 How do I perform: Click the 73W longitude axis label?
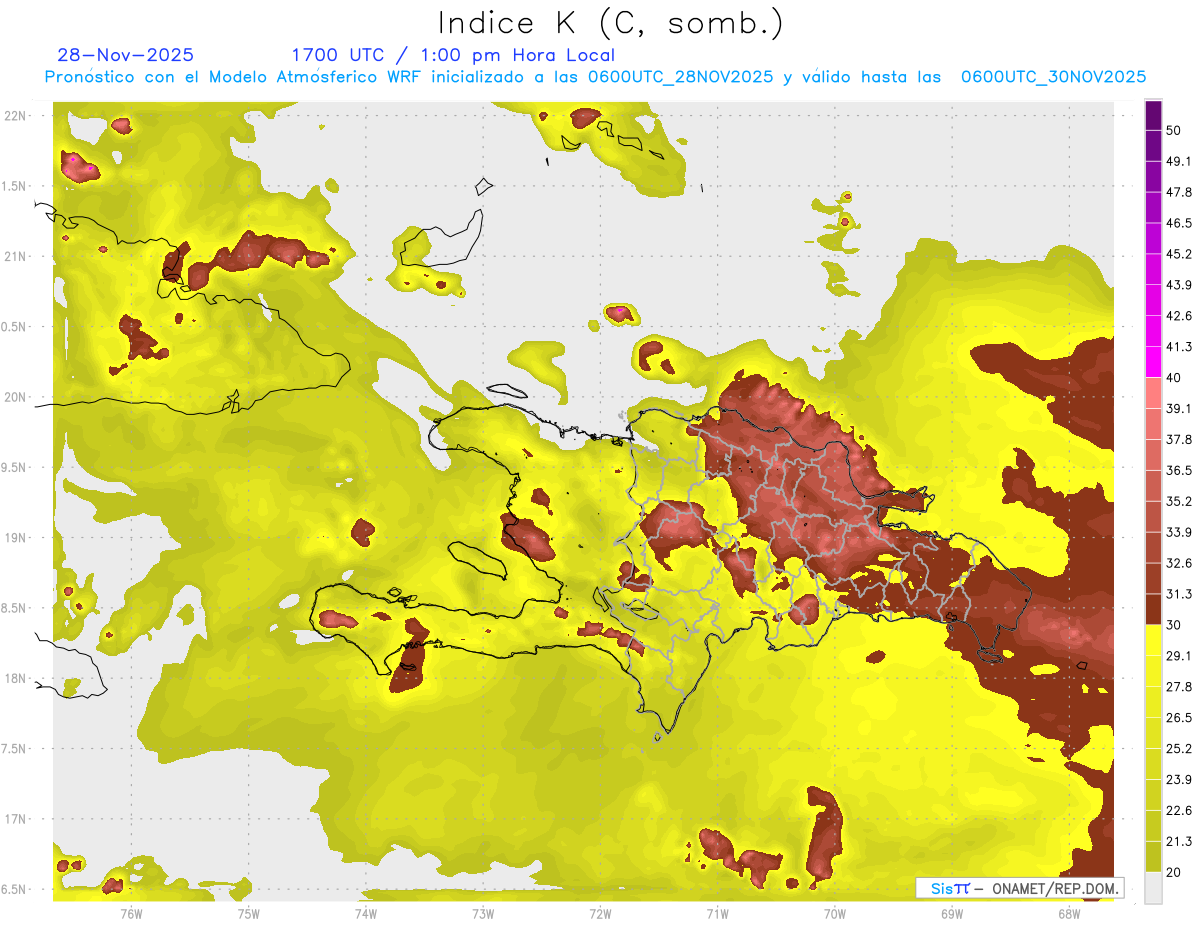pos(483,913)
